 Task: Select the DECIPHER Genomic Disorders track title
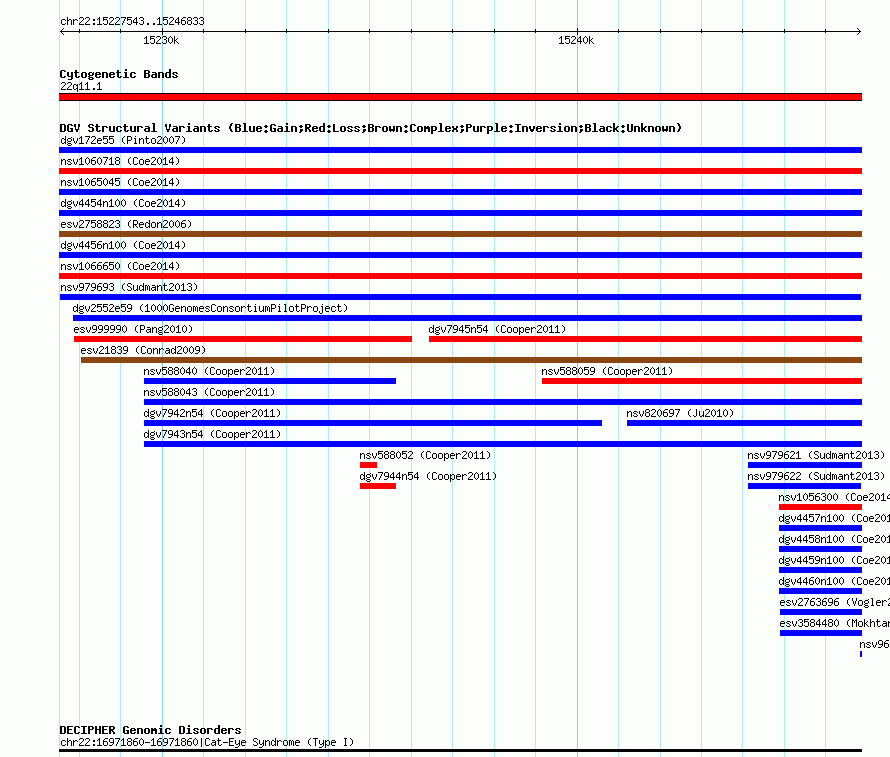pyautogui.click(x=150, y=730)
